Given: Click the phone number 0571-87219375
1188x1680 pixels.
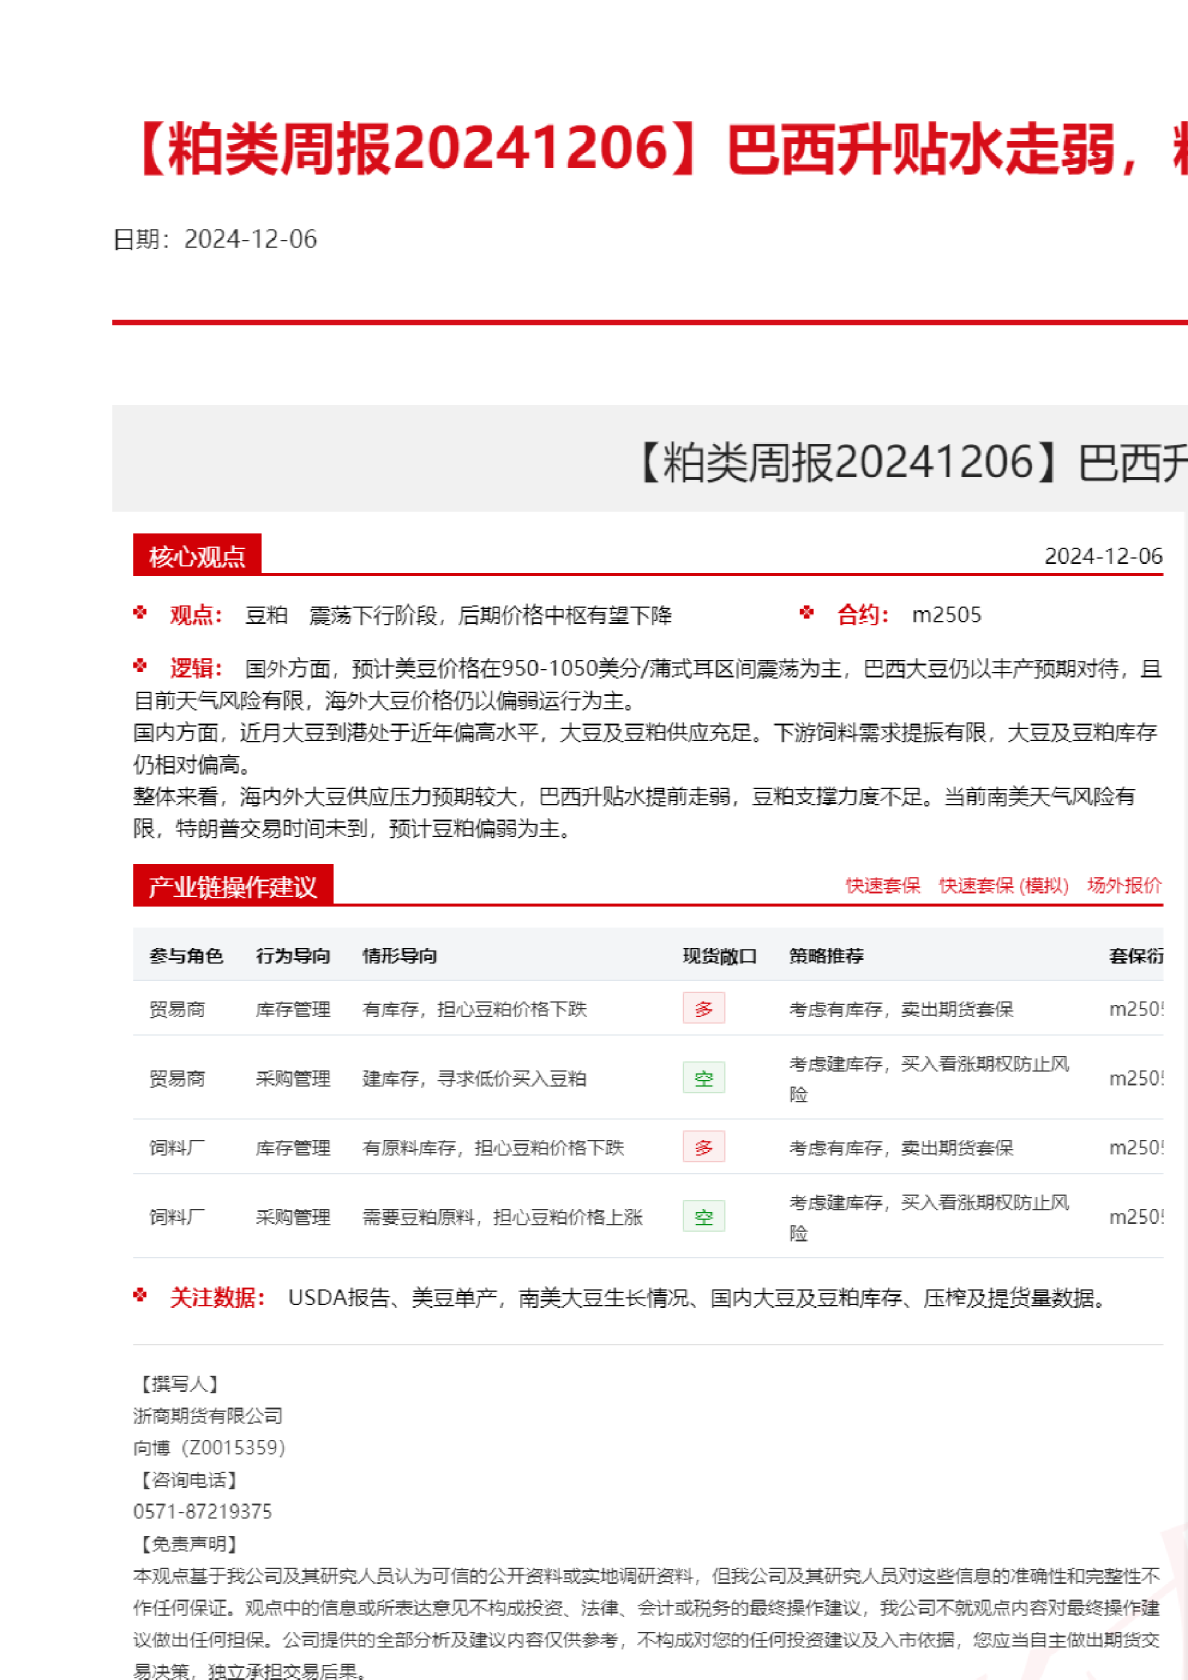Looking at the screenshot, I should click(x=202, y=1511).
